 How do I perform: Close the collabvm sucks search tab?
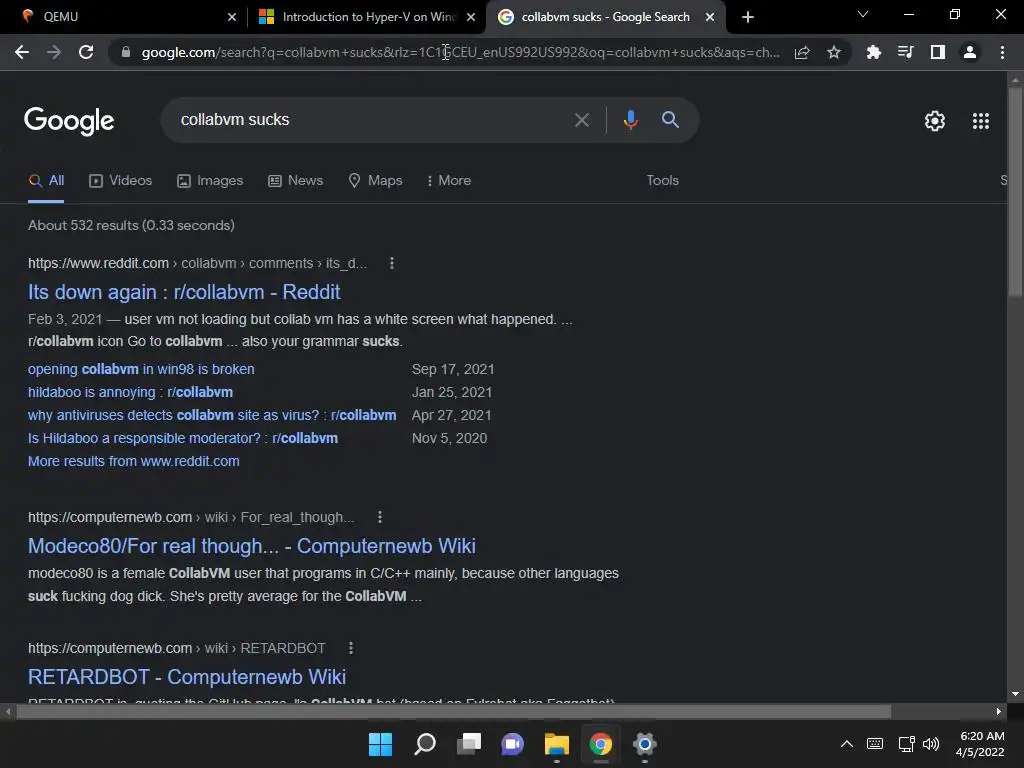click(x=710, y=17)
